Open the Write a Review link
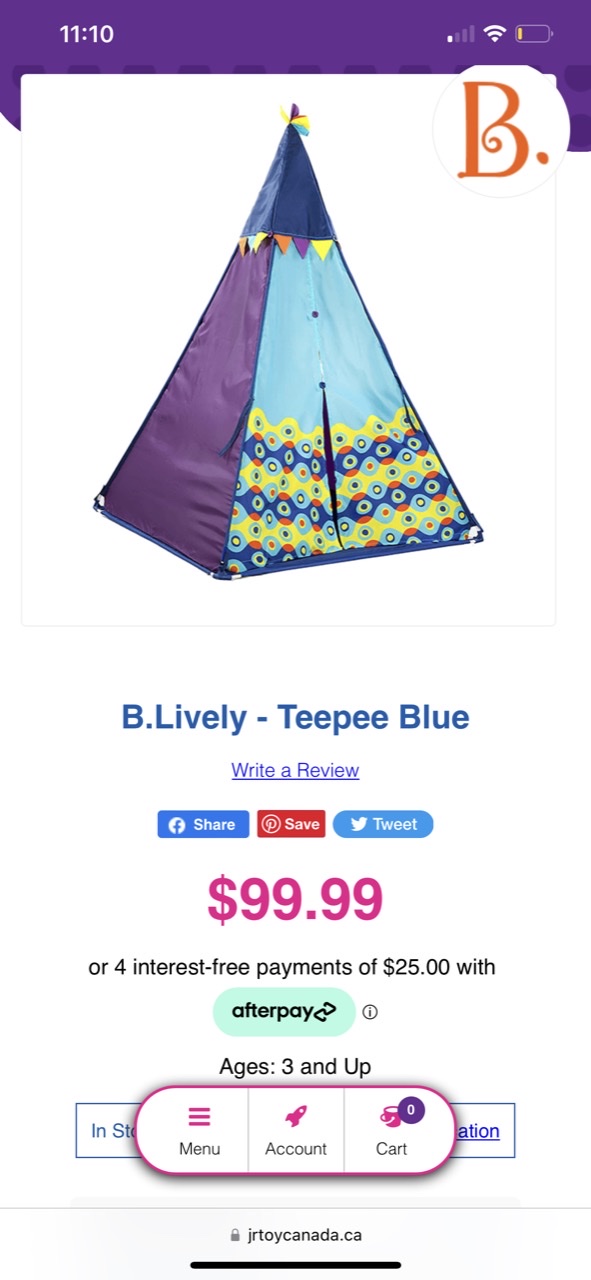Viewport: 591px width, 1280px height. 295,770
